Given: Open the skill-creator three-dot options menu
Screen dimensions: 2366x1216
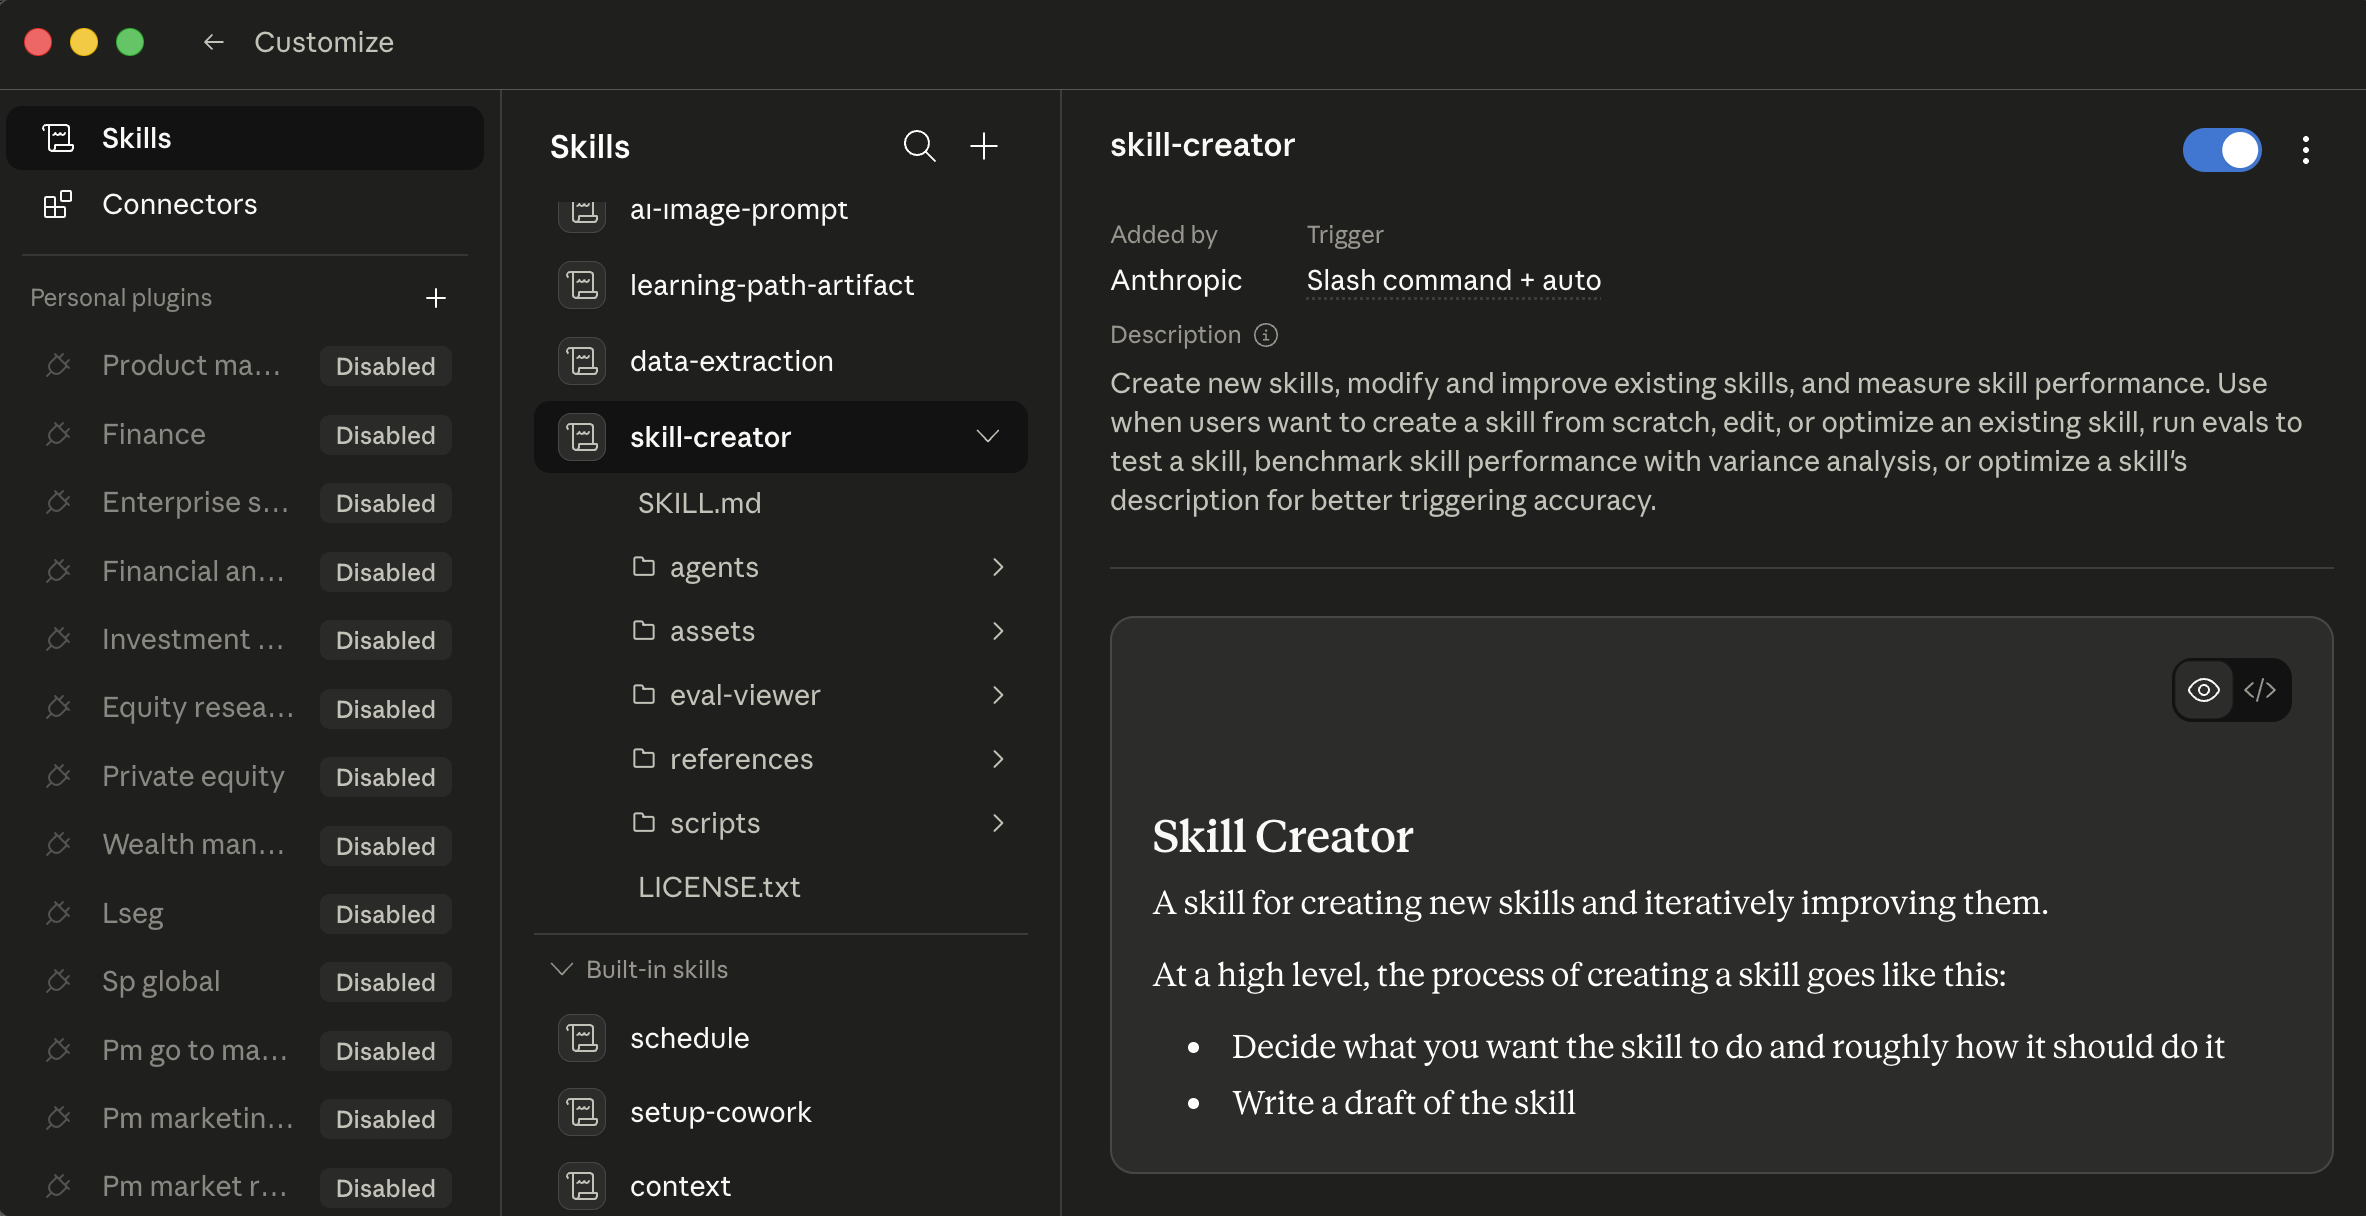Looking at the screenshot, I should 2306,150.
